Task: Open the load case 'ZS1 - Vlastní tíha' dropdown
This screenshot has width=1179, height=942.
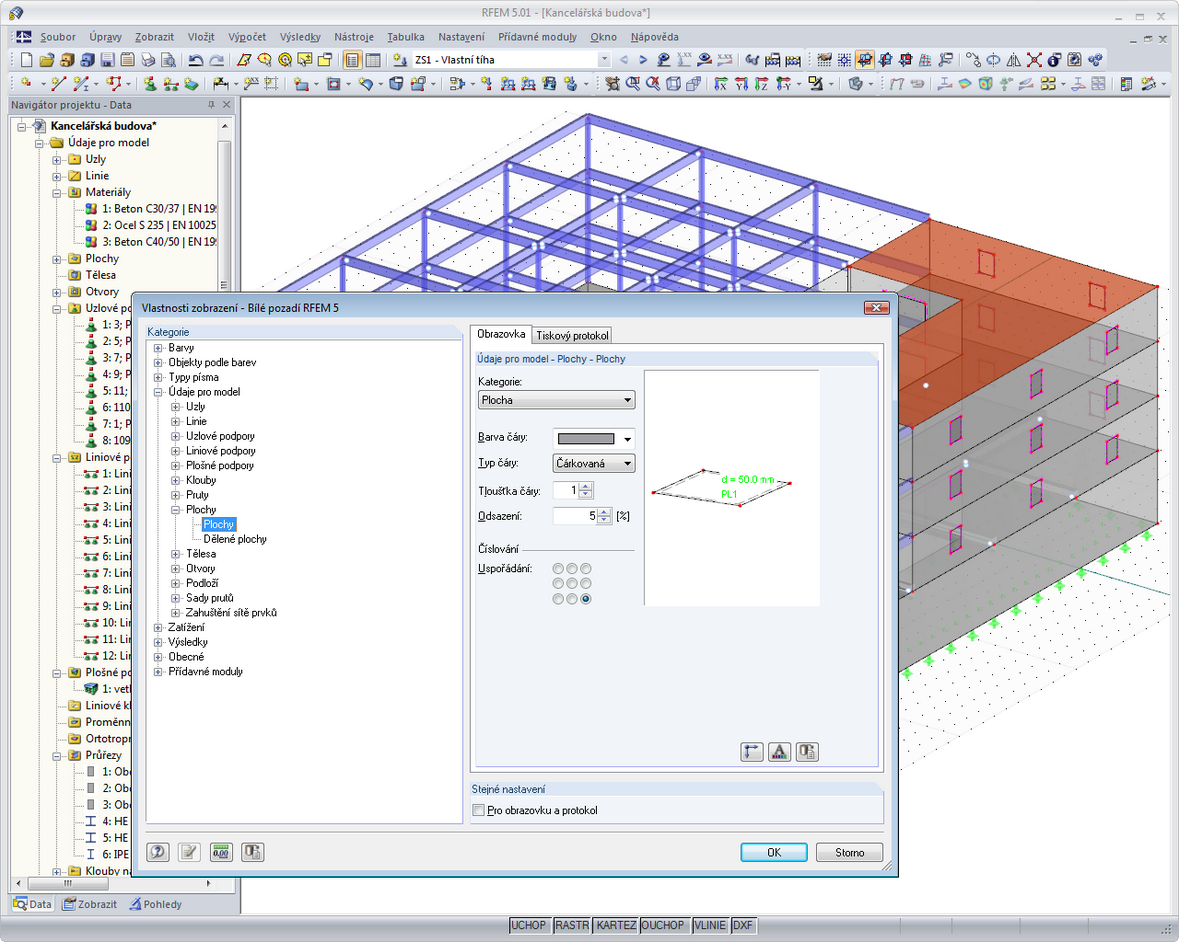Action: pos(604,60)
